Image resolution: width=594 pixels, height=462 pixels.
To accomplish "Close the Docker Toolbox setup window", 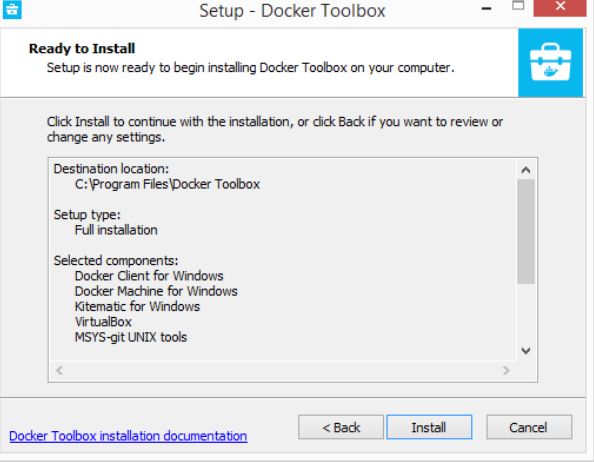I will click(560, 7).
